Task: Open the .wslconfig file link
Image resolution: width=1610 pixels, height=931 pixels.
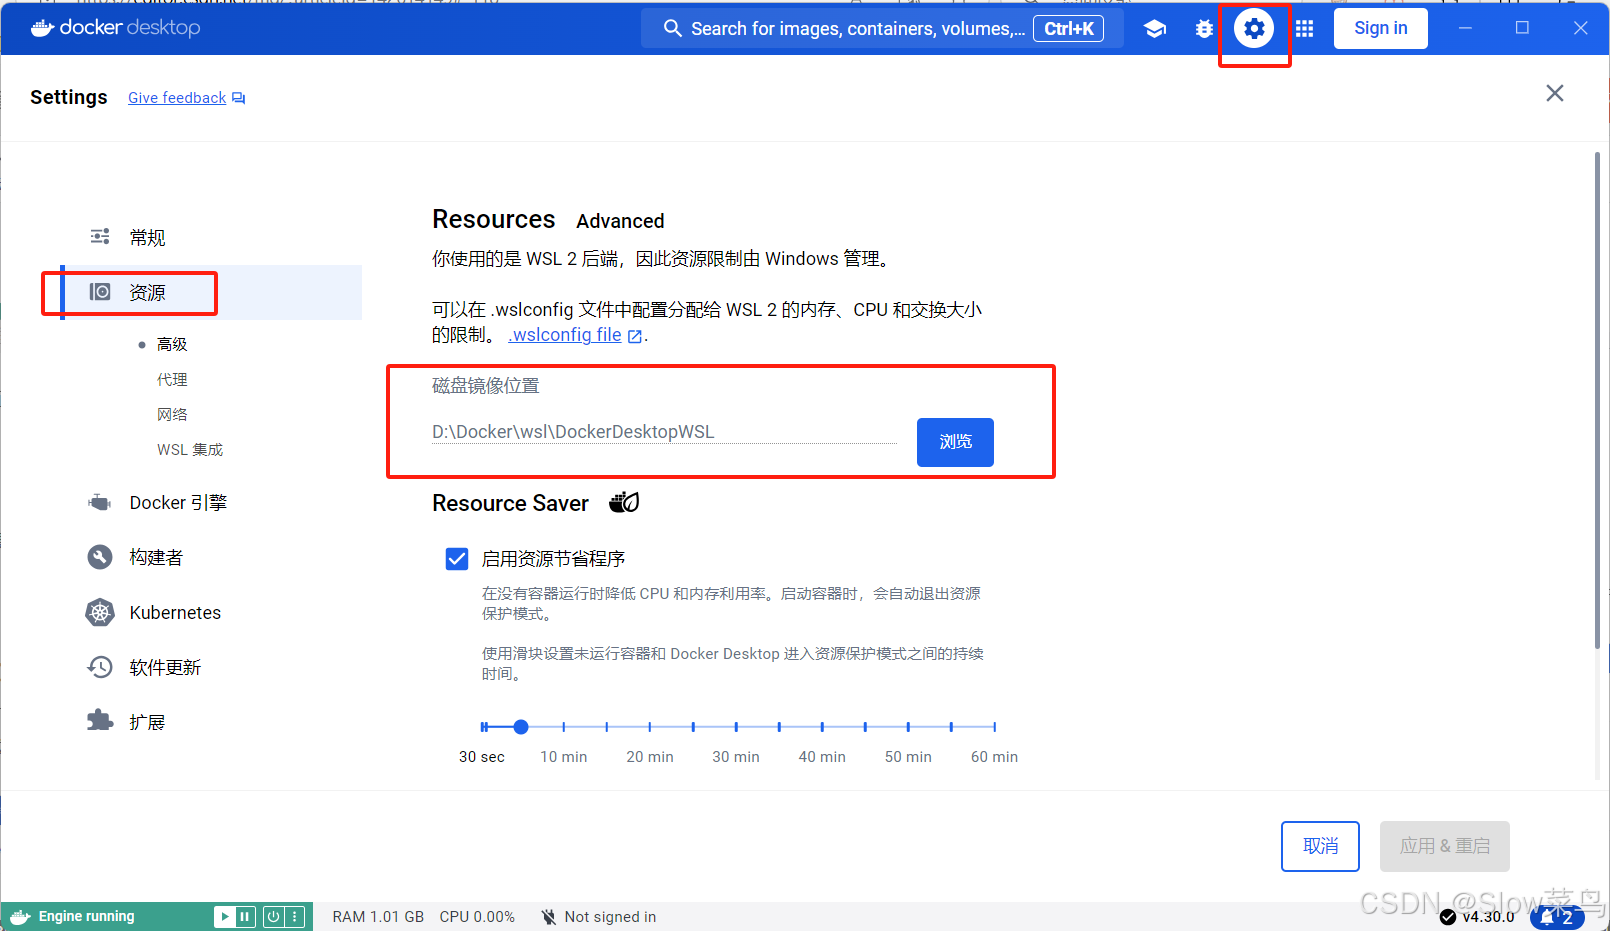Action: [x=566, y=335]
